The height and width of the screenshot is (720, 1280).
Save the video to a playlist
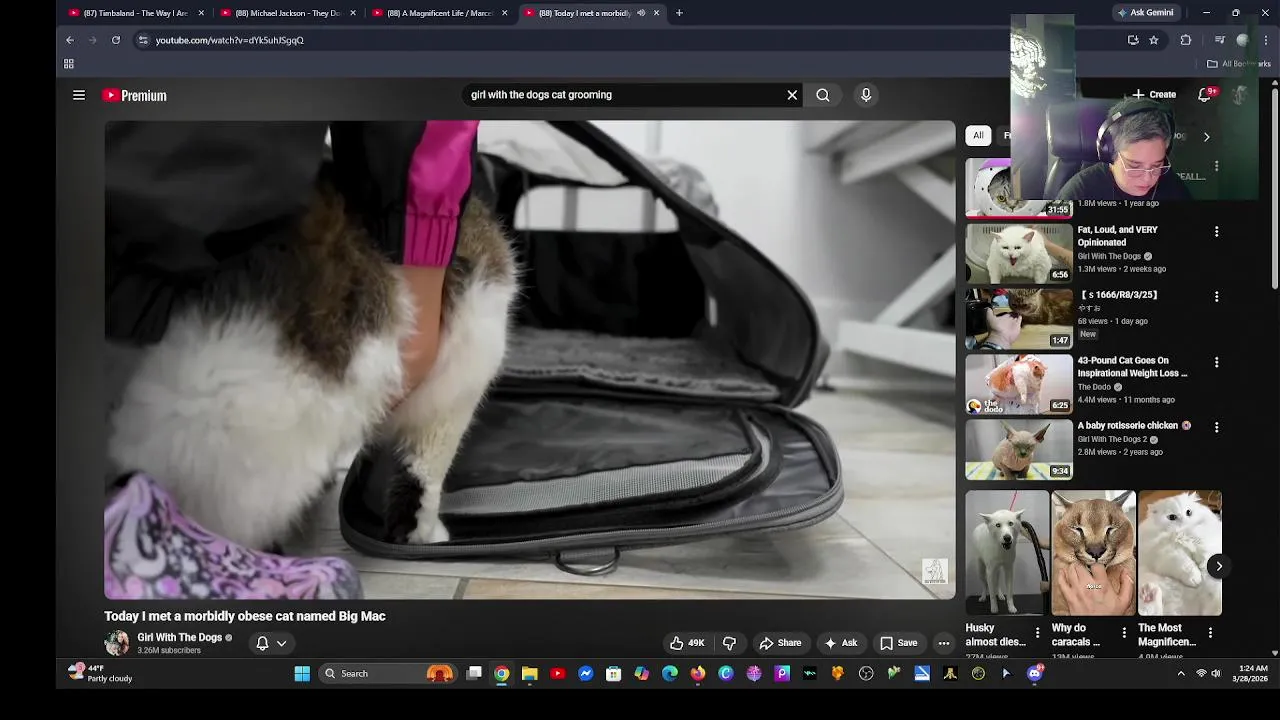(898, 643)
